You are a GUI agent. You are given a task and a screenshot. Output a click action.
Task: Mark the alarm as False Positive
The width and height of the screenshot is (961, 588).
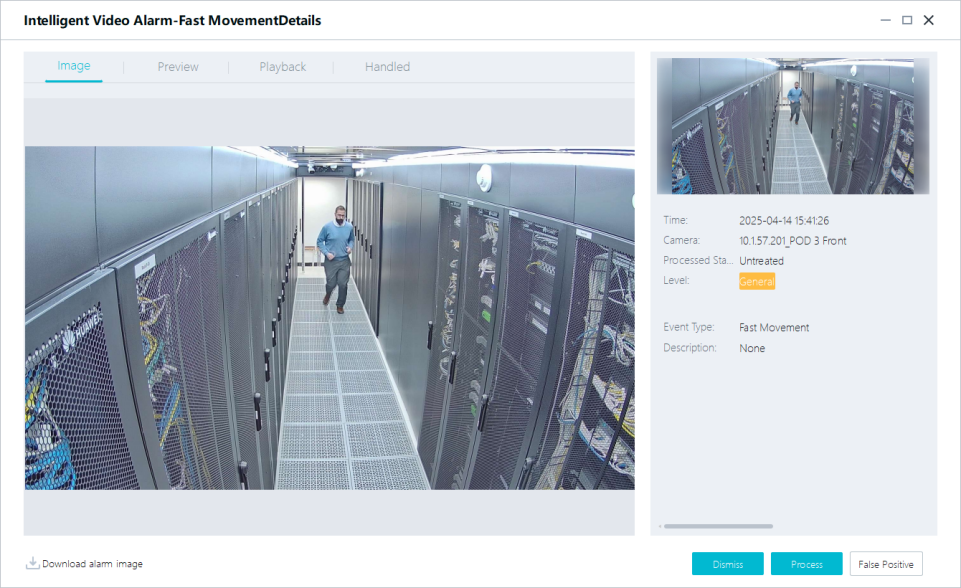885,564
